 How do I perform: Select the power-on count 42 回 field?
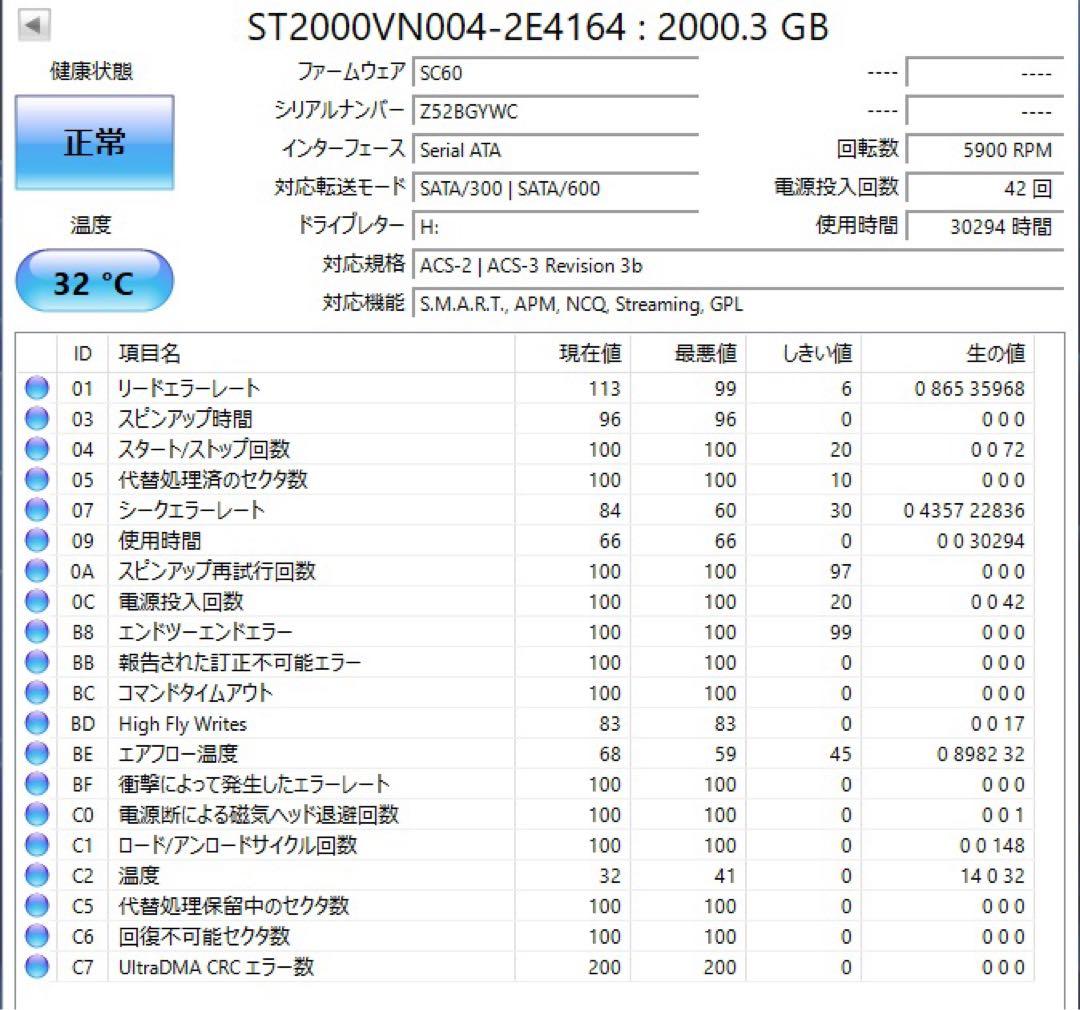(x=985, y=188)
